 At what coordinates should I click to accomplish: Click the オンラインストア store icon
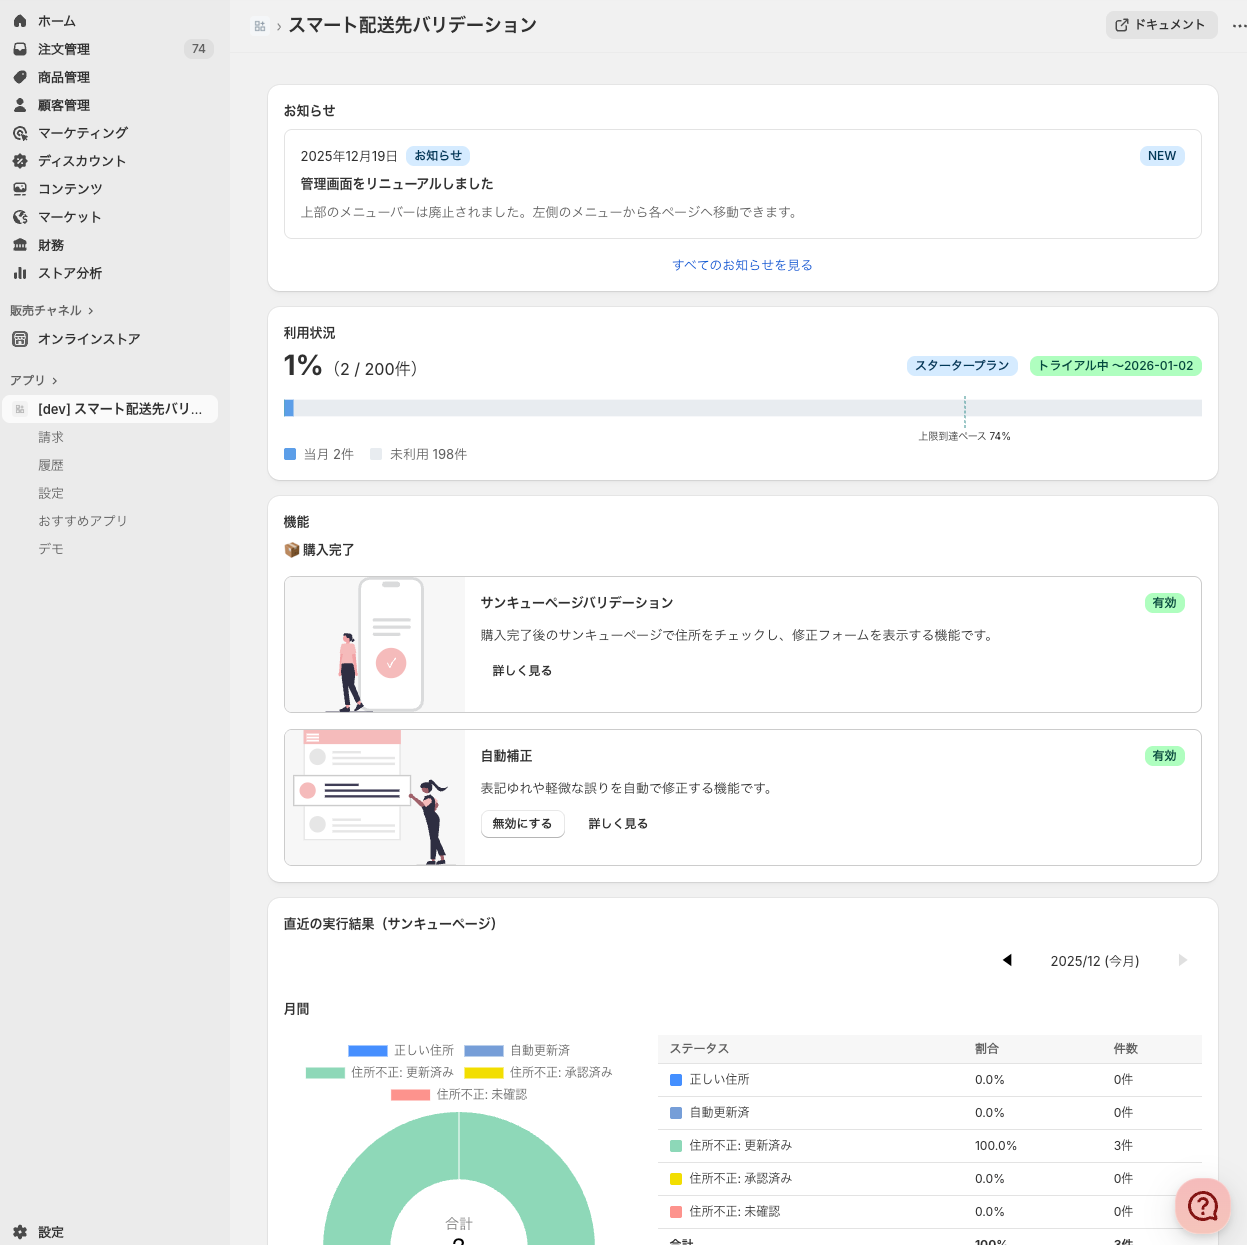pos(20,339)
